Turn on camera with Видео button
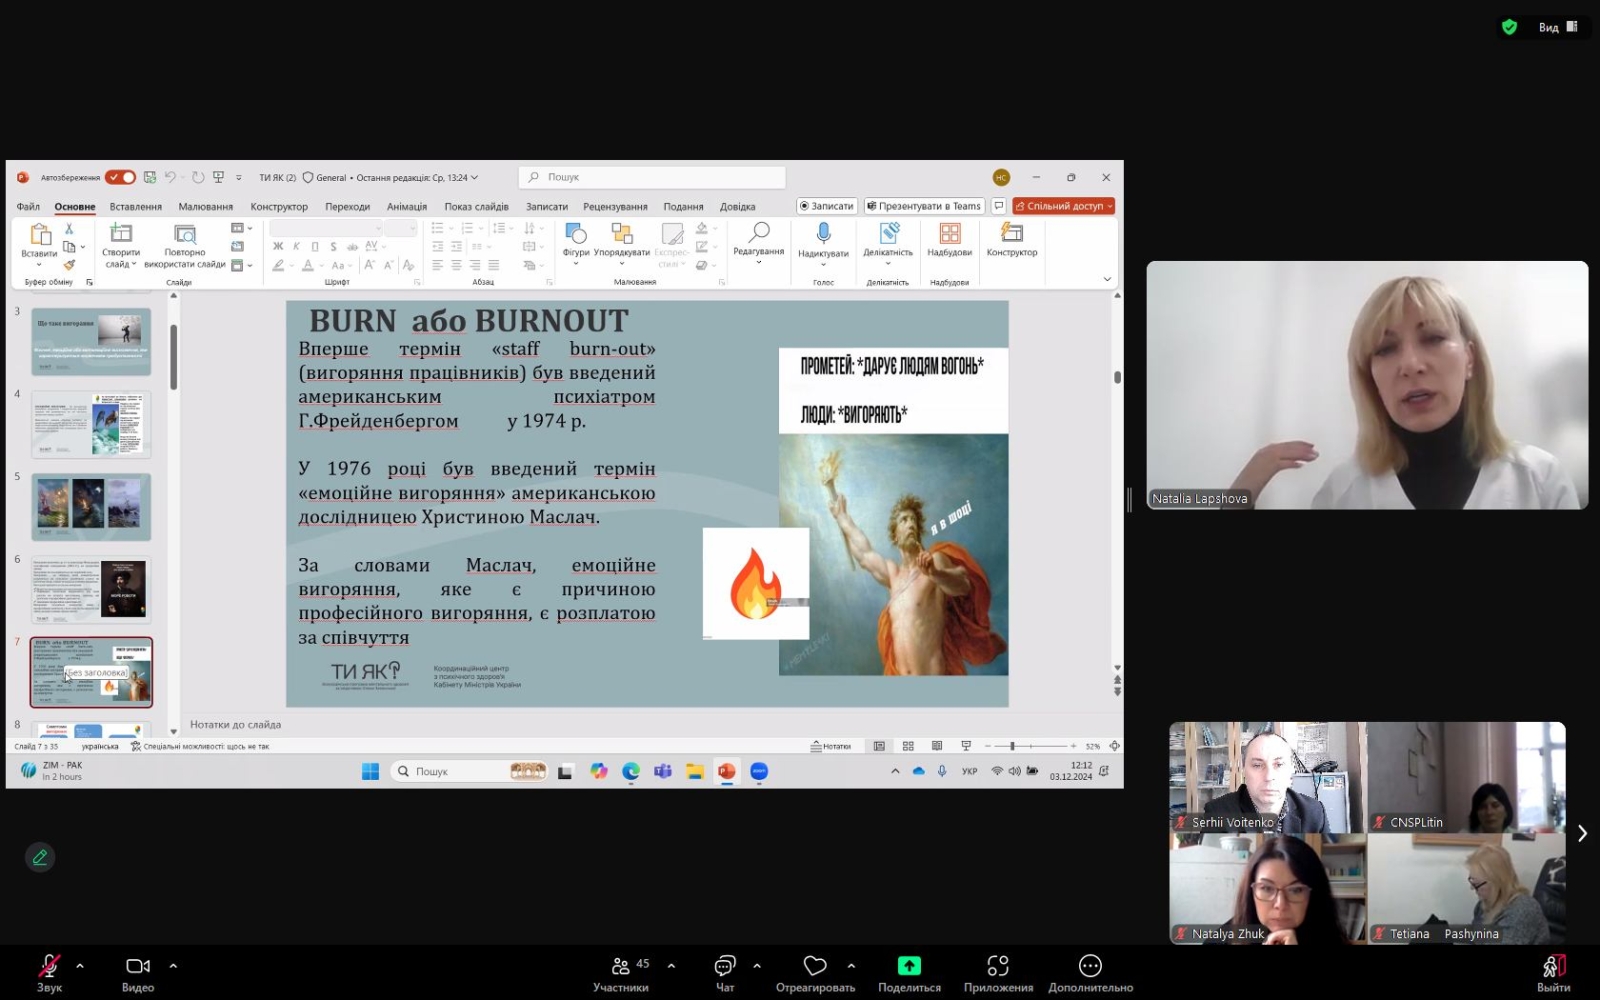The width and height of the screenshot is (1600, 1000). 138,966
